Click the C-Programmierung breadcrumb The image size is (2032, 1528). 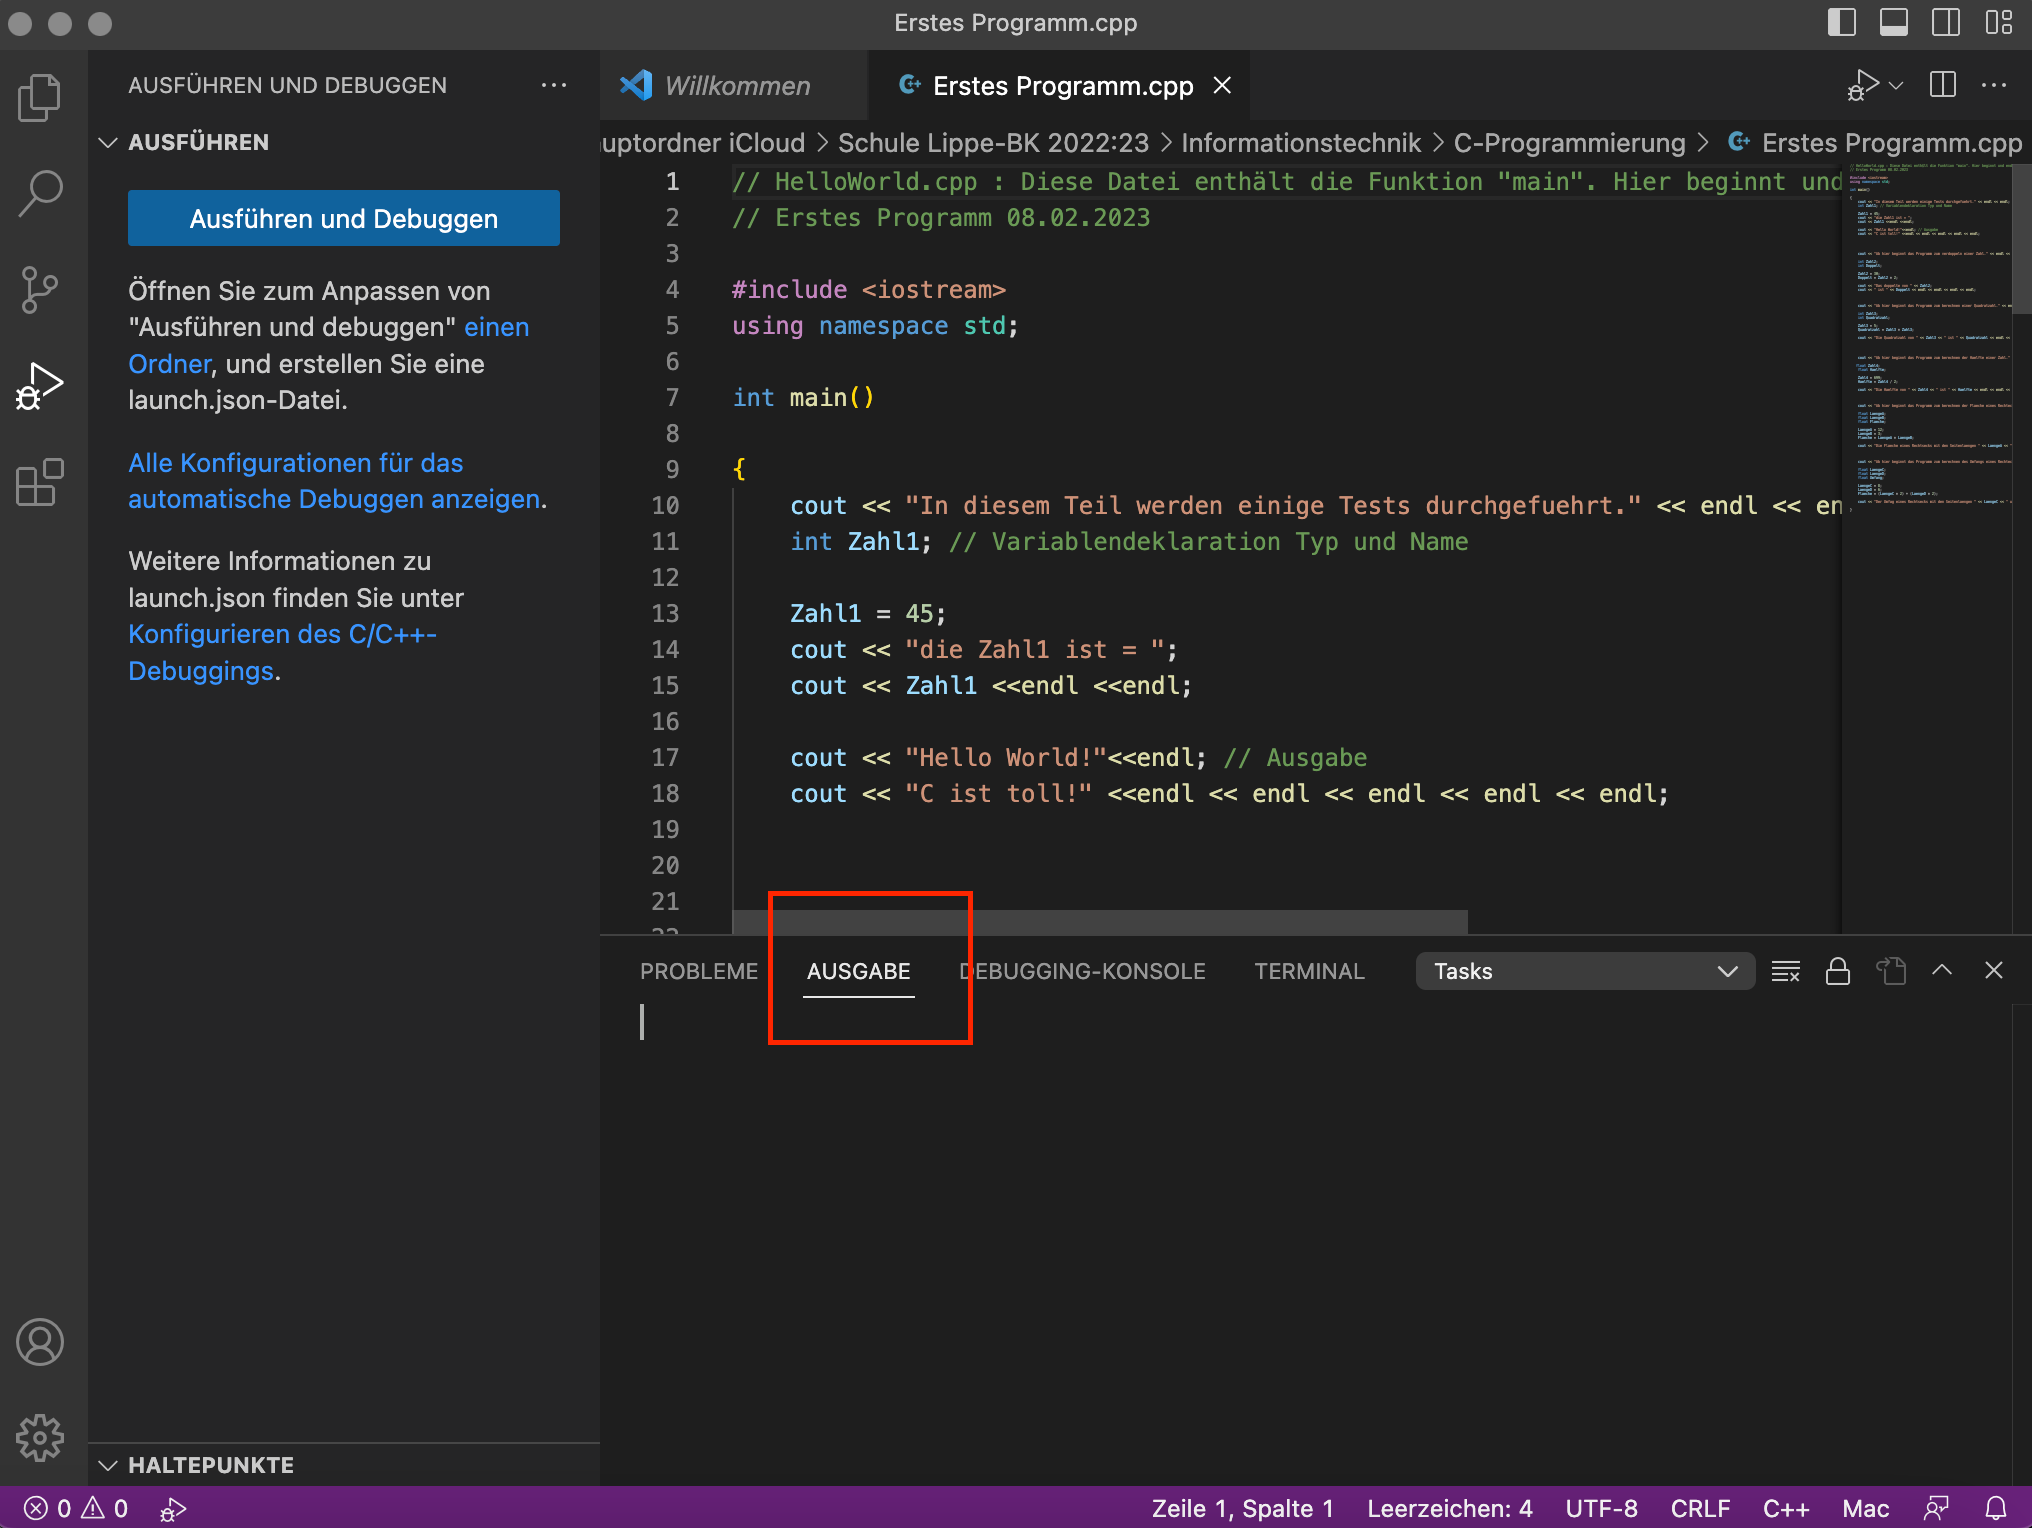click(x=1570, y=142)
